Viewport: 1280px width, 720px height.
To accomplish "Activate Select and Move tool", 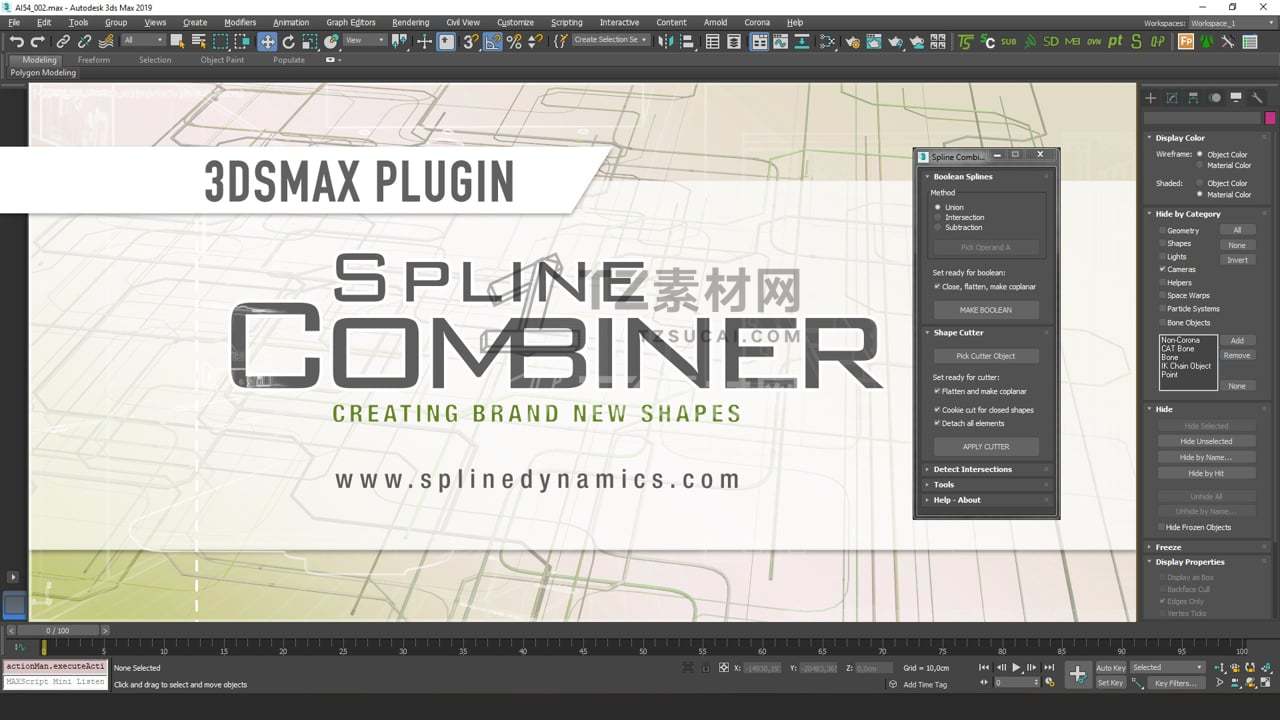I will click(x=267, y=41).
